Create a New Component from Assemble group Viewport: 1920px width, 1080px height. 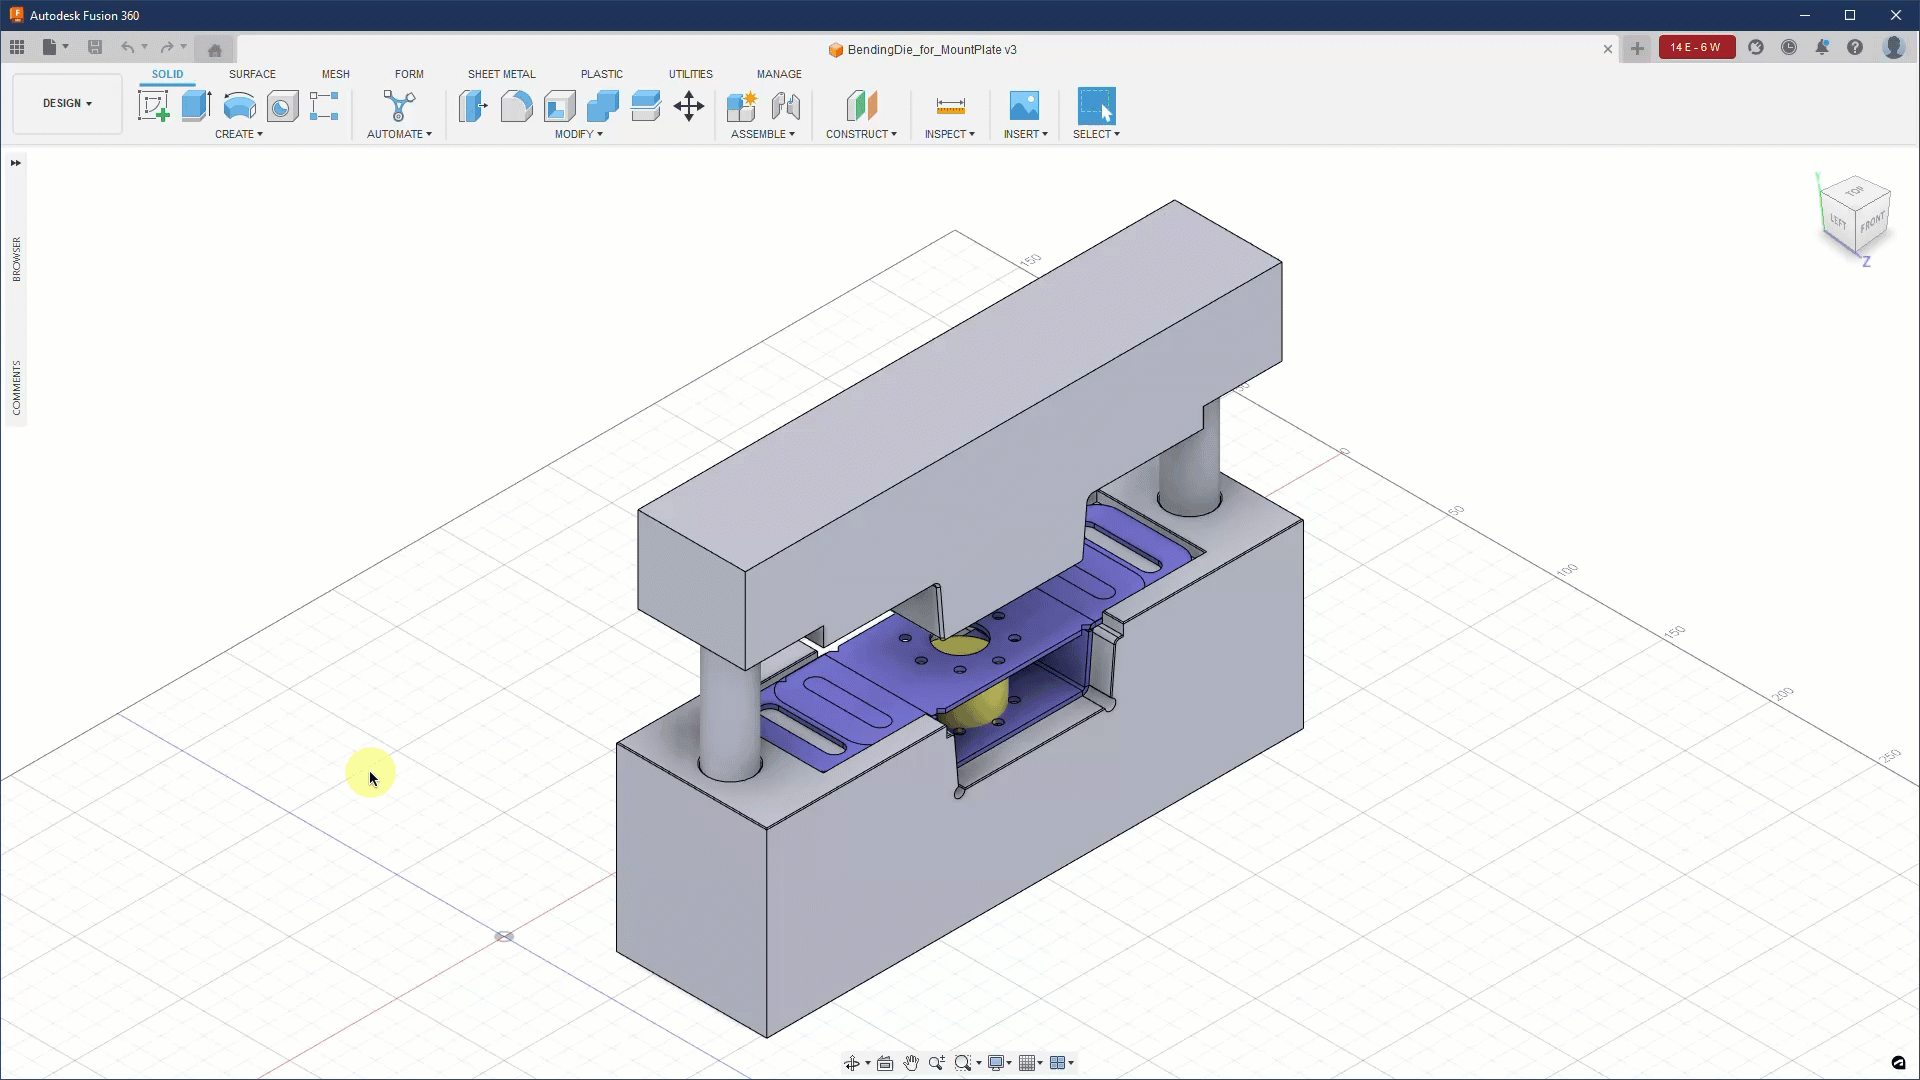742,106
